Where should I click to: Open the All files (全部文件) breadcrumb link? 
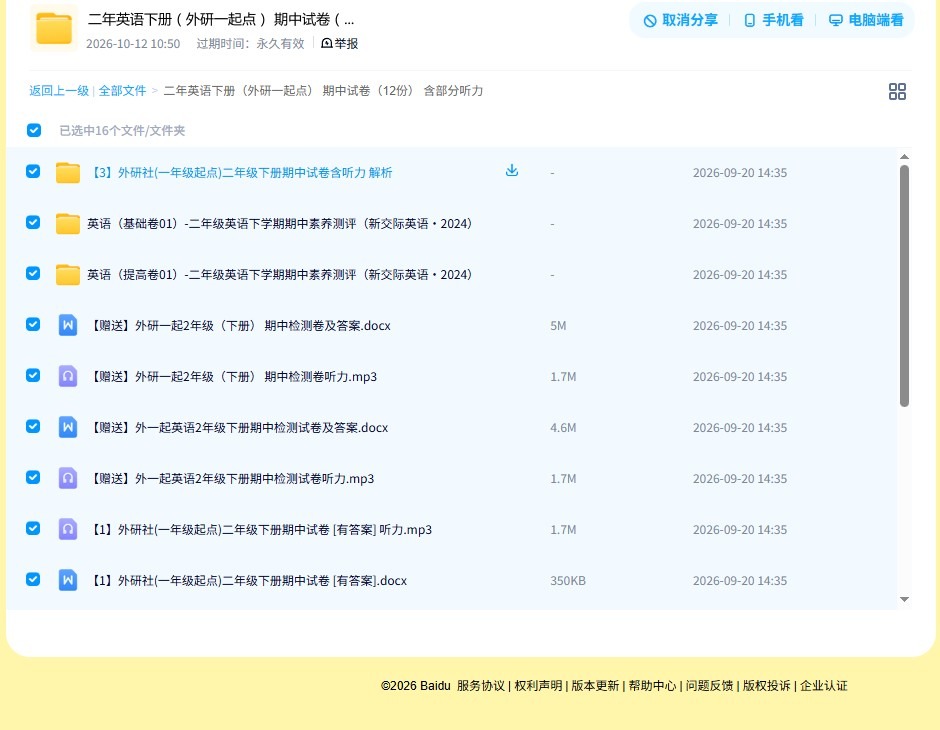click(122, 91)
